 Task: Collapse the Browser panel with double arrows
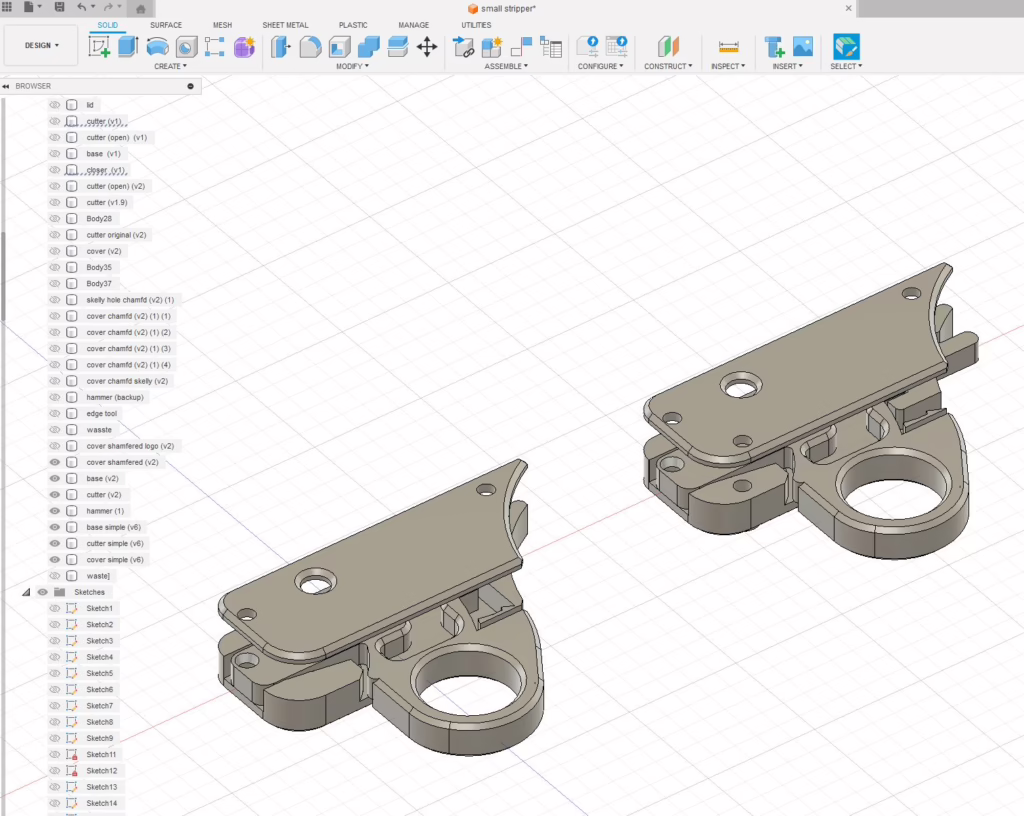pos(7,86)
